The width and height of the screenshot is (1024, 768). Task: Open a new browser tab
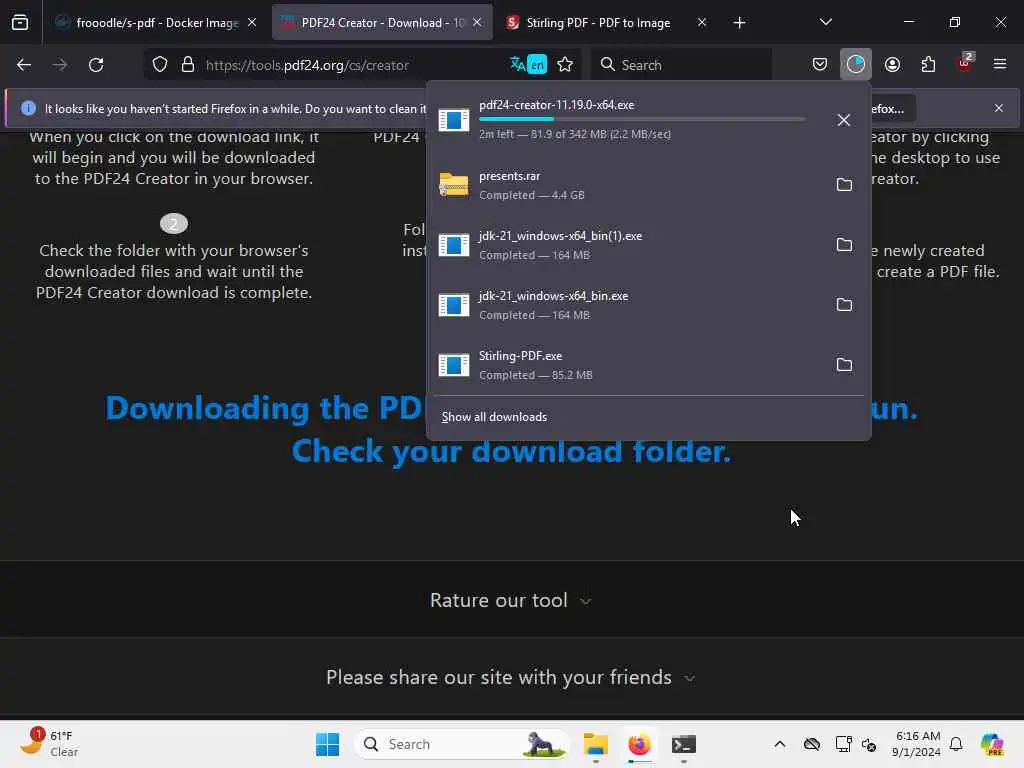(739, 23)
